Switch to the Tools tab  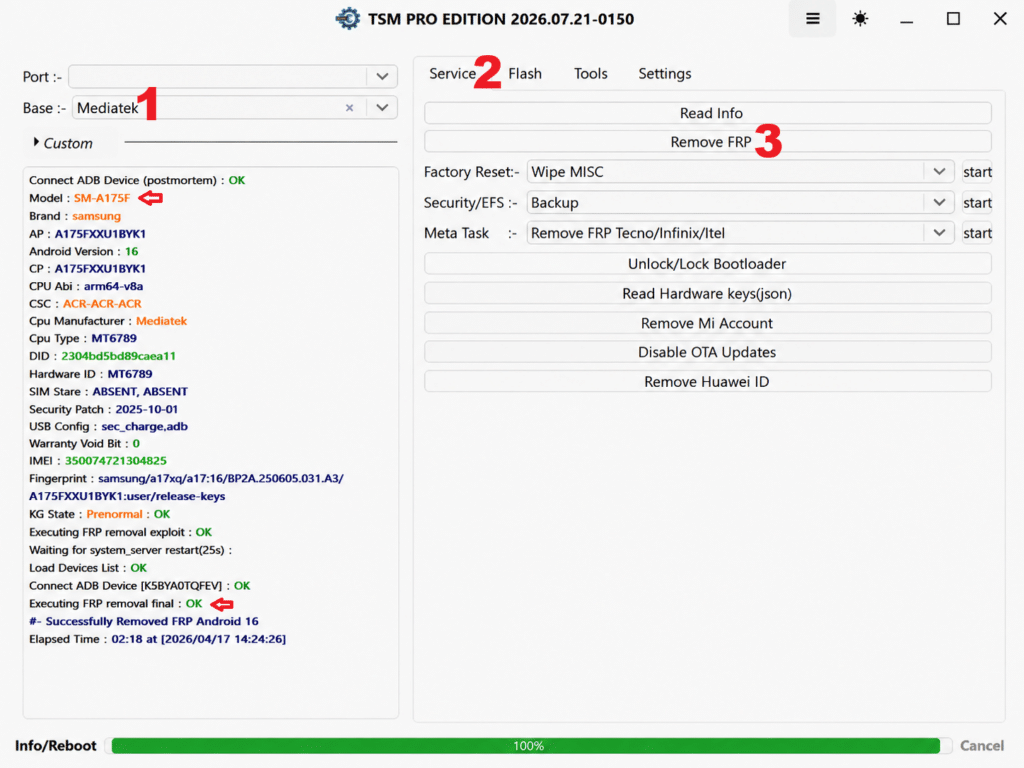pos(590,73)
